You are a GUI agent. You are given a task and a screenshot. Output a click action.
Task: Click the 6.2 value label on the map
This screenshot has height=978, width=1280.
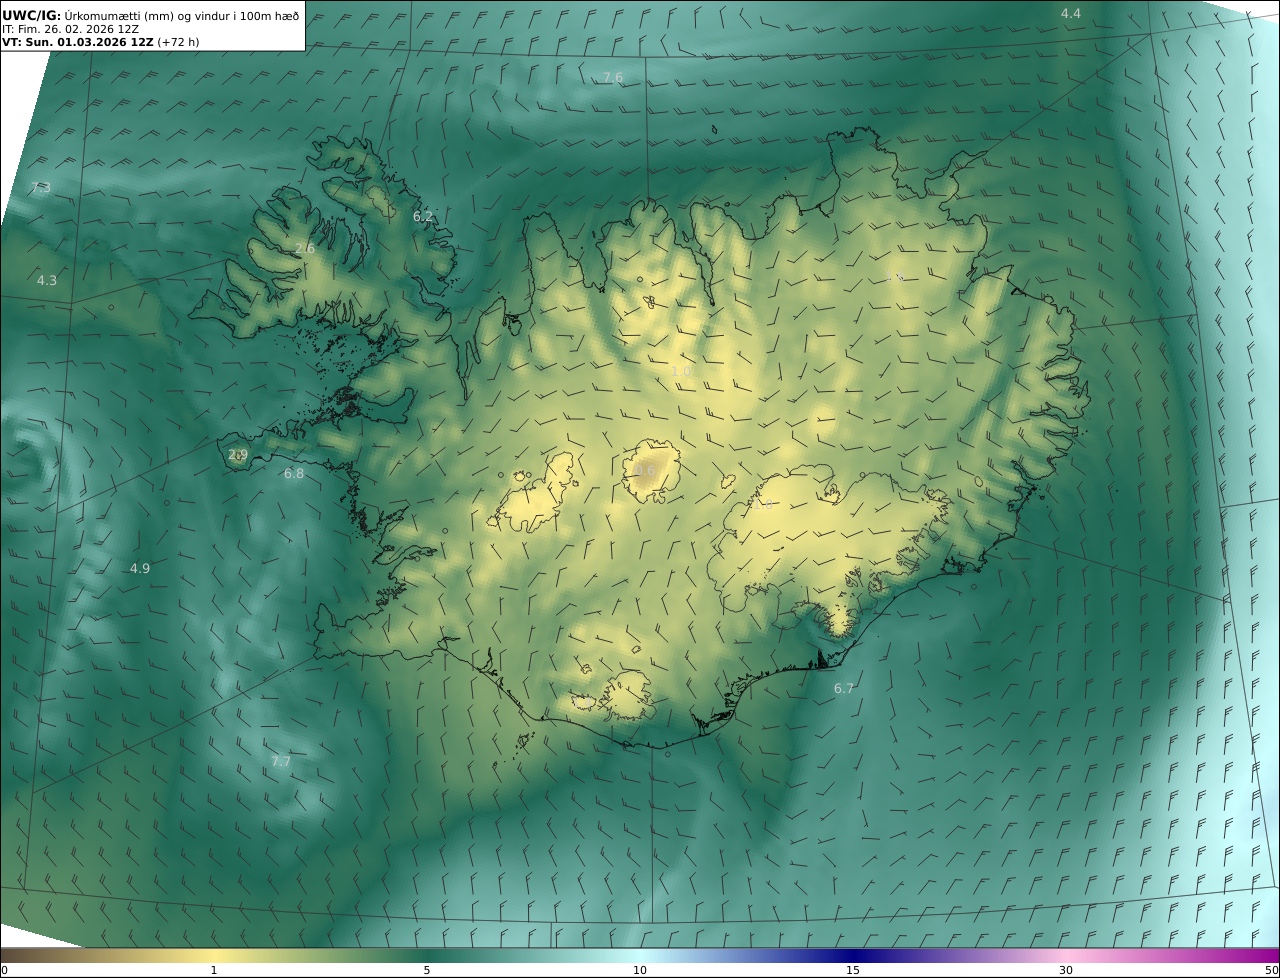(423, 216)
